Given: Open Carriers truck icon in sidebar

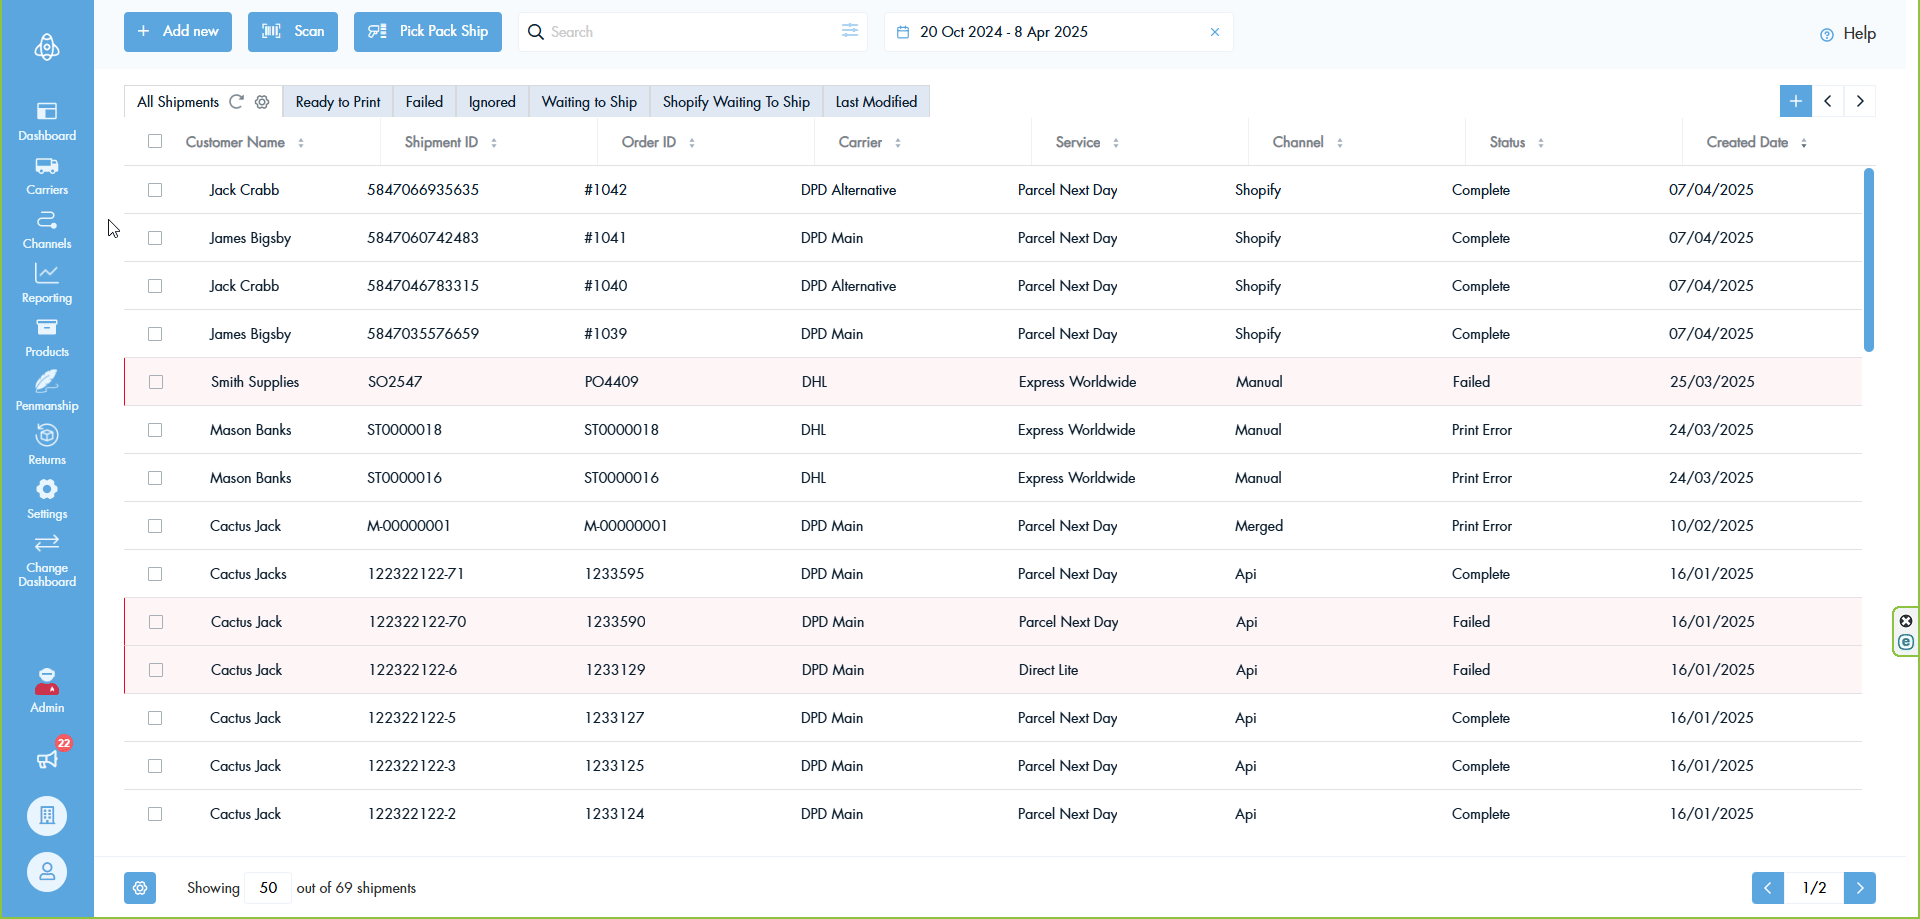Looking at the screenshot, I should coord(47,166).
